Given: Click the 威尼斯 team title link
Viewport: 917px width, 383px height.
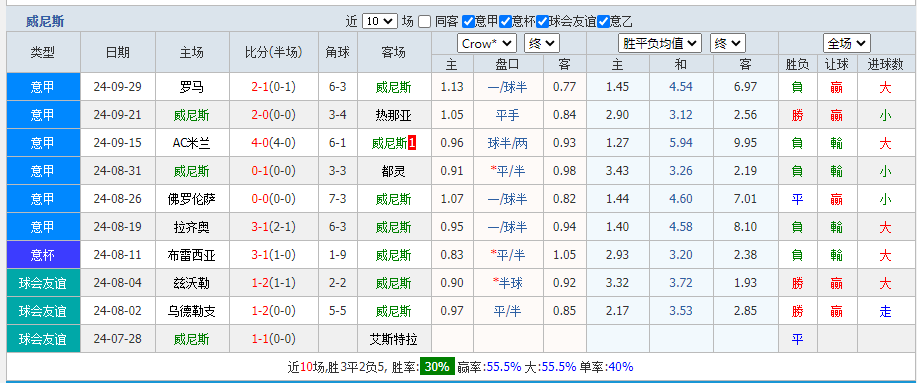Looking at the screenshot, I should click(x=45, y=22).
